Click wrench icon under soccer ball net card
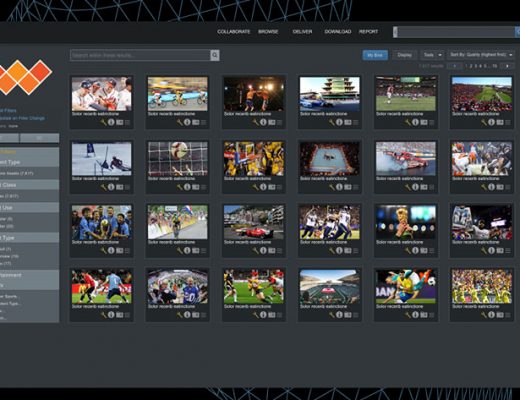The width and height of the screenshot is (520, 400). coord(180,187)
